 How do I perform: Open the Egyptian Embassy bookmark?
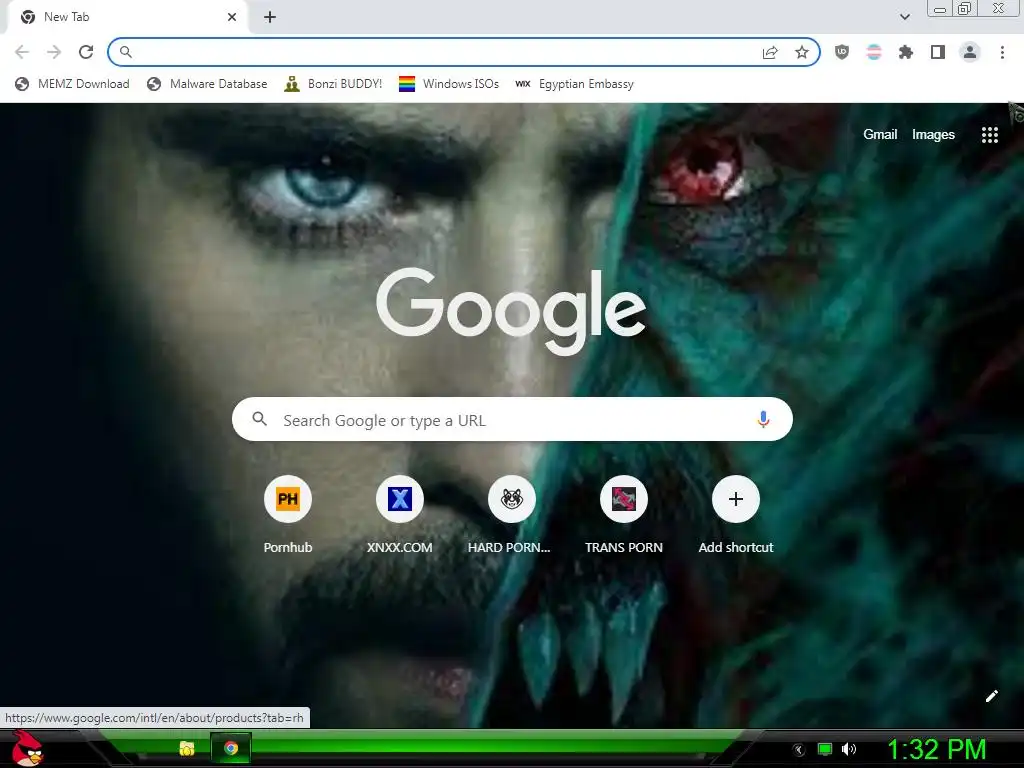[x=574, y=84]
